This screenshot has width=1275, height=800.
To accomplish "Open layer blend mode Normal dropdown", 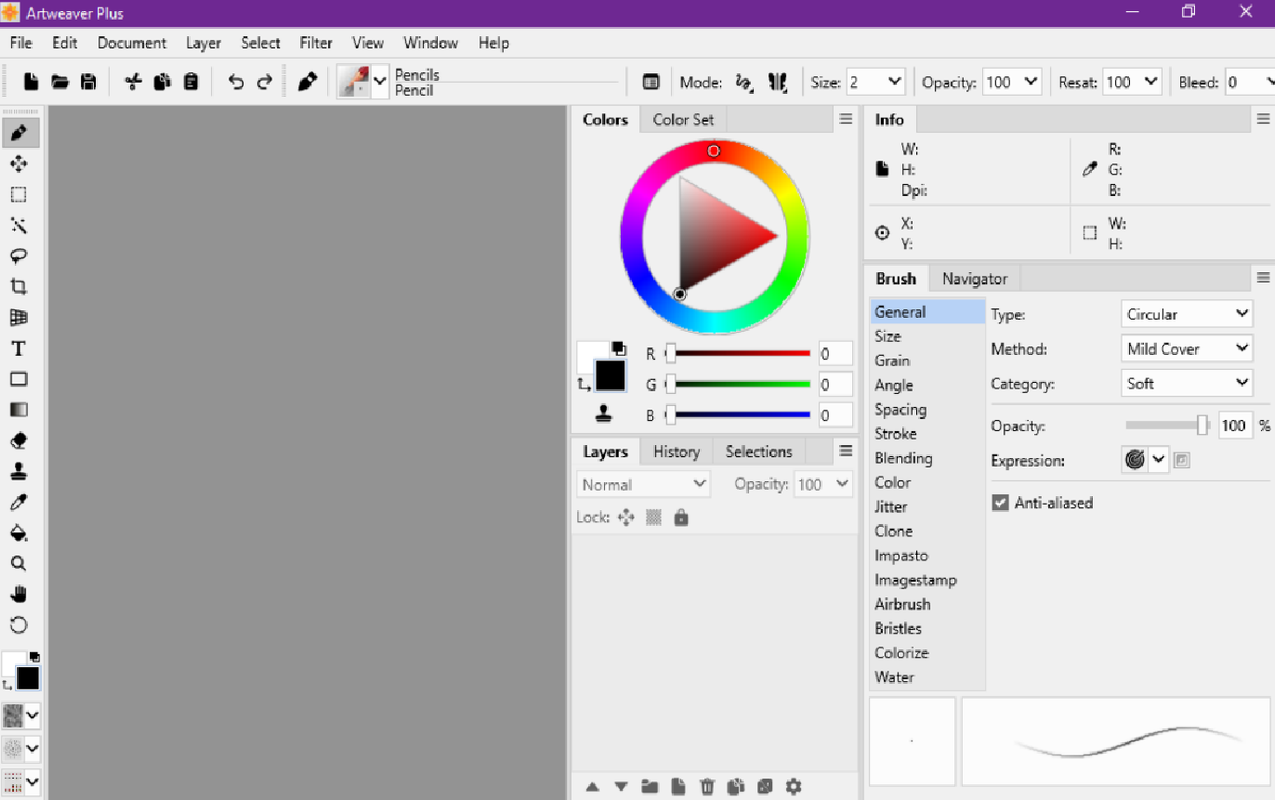I will [643, 484].
